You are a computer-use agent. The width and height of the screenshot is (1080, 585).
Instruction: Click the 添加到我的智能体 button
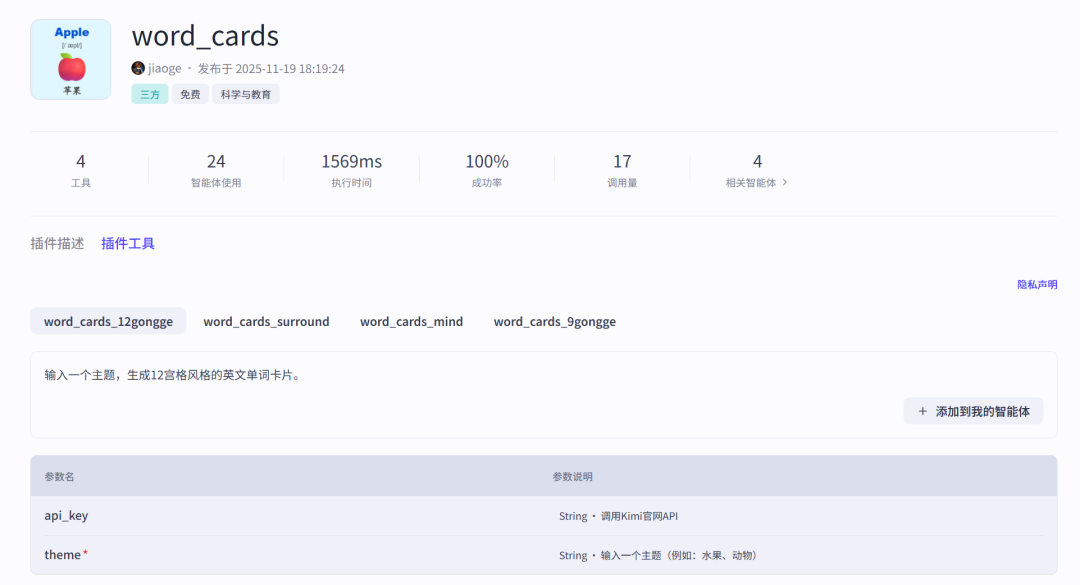coord(973,411)
